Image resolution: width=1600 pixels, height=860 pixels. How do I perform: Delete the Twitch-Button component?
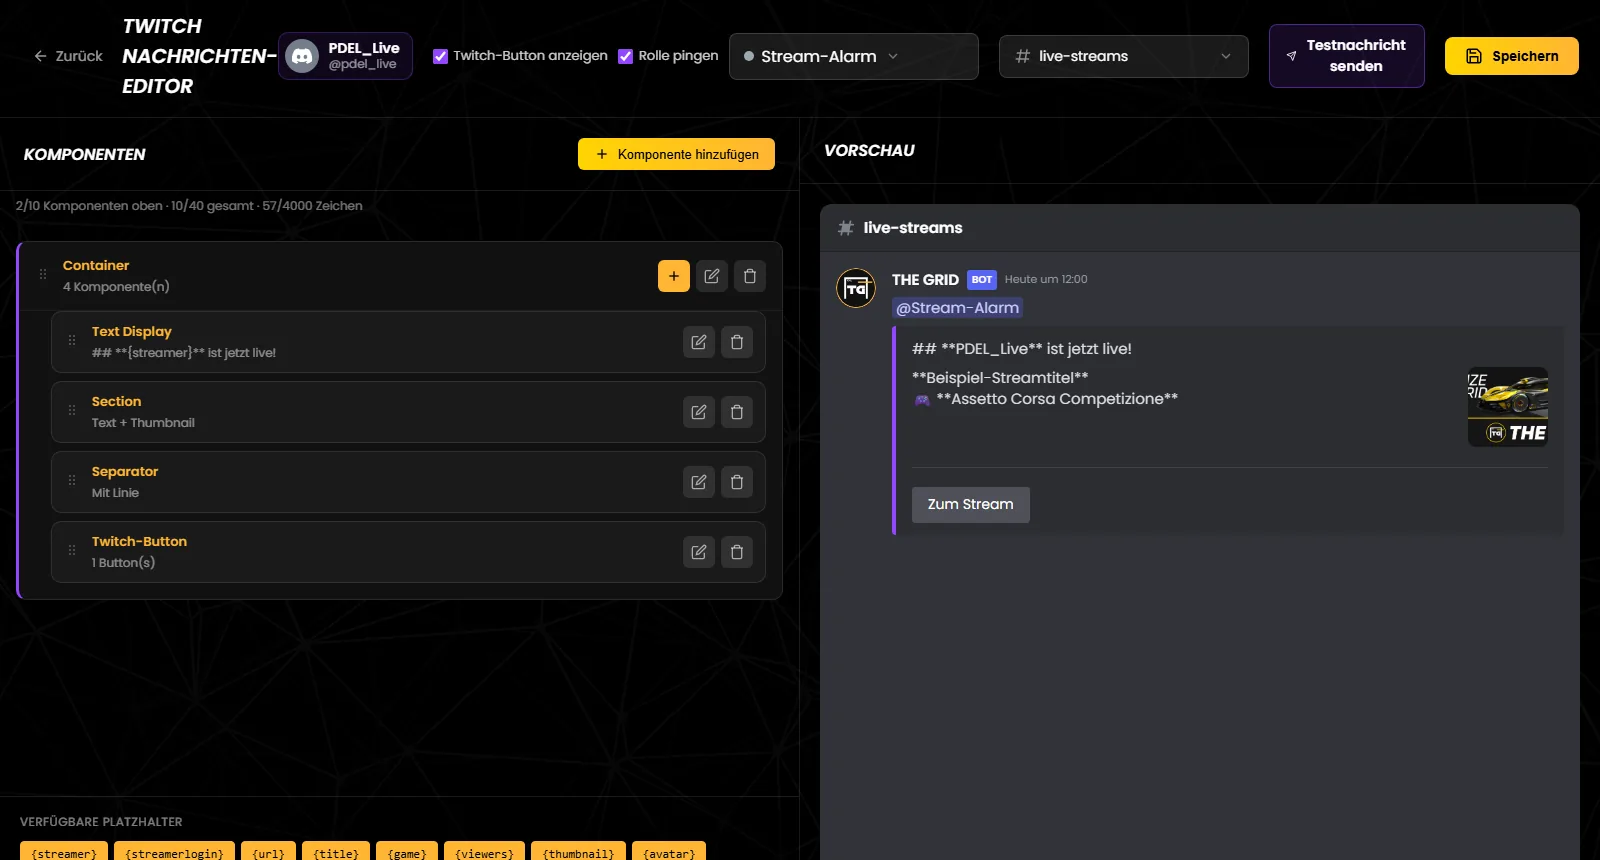[737, 552]
